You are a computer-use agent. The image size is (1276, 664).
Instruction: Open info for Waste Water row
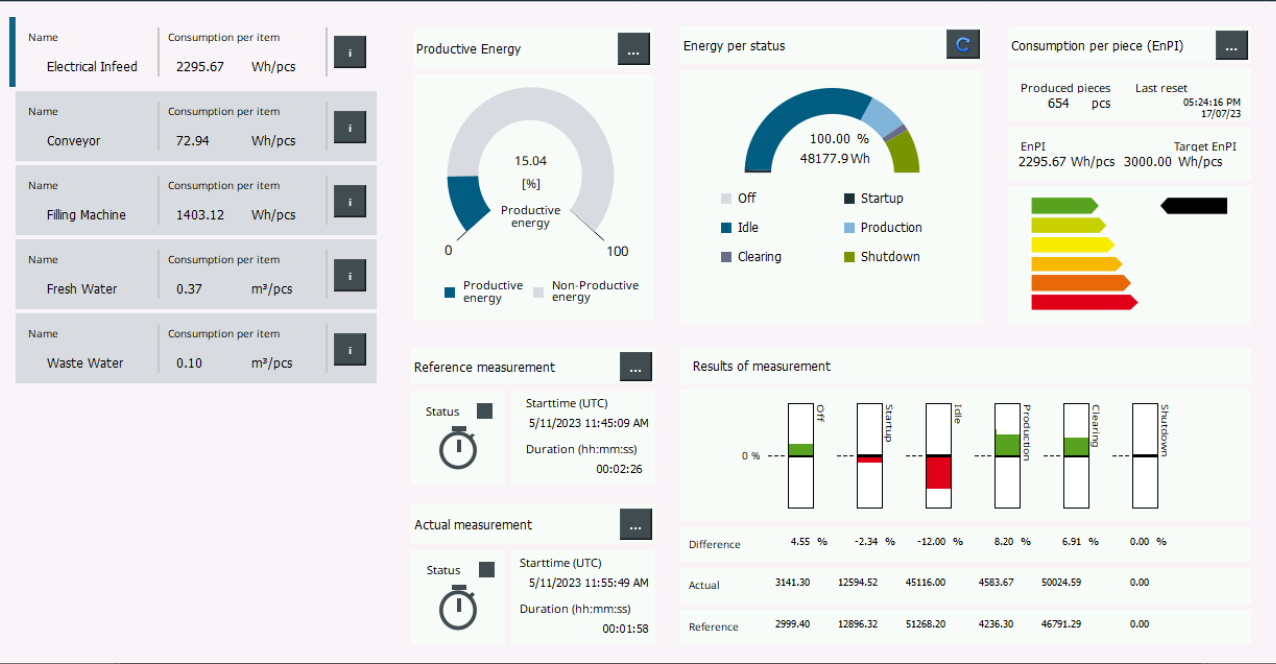(x=350, y=349)
